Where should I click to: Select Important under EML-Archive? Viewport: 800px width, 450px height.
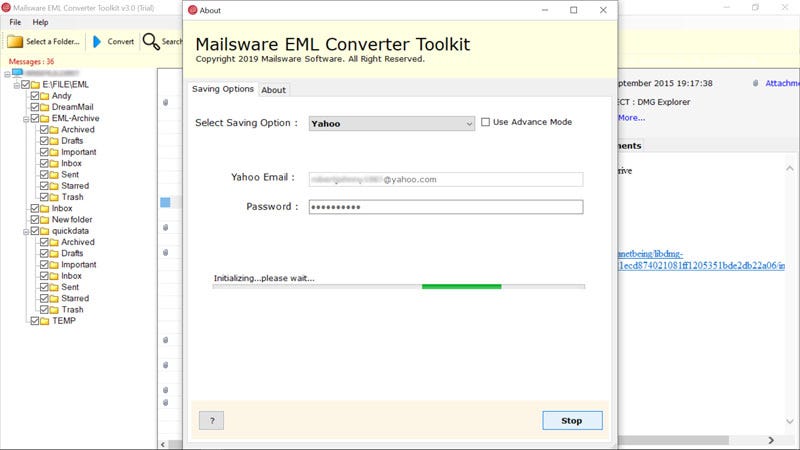click(x=79, y=152)
